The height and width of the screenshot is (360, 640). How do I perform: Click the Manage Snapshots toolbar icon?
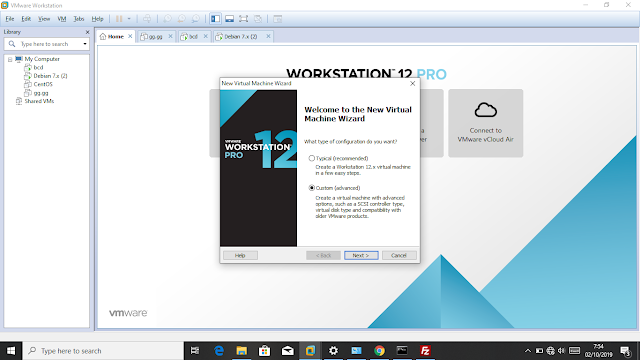pyautogui.click(x=196, y=19)
